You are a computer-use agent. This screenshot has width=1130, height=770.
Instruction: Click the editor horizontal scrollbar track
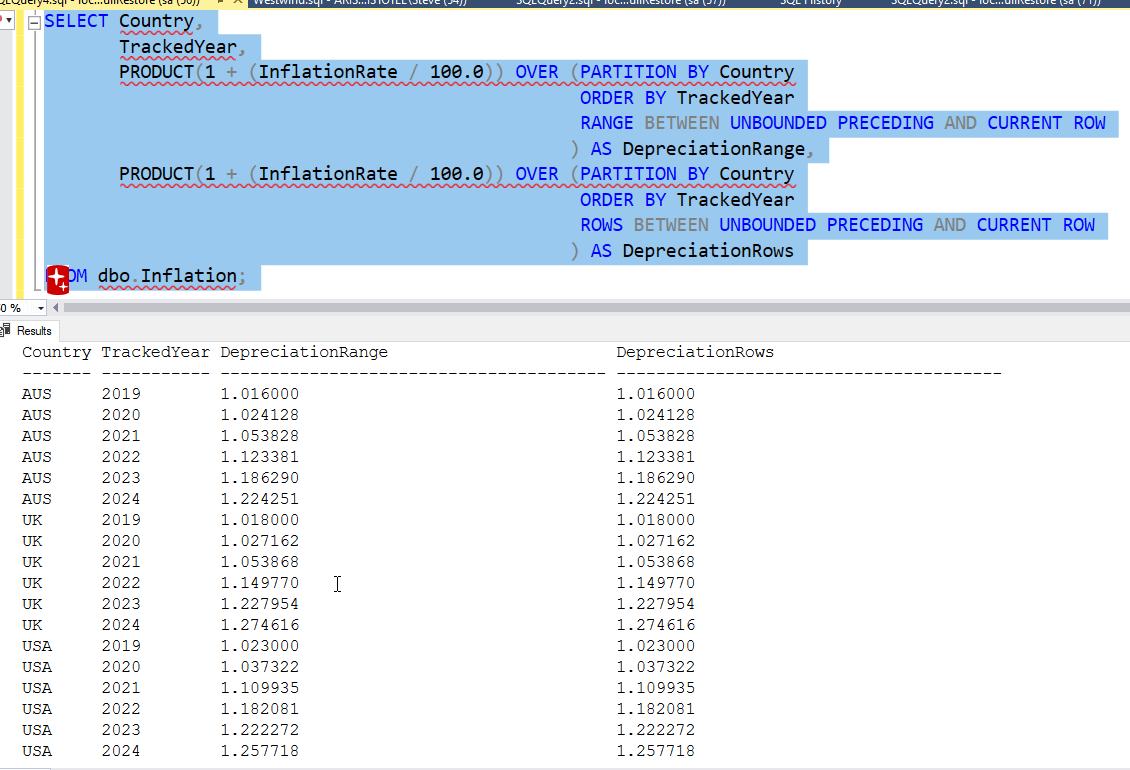(x=597, y=308)
